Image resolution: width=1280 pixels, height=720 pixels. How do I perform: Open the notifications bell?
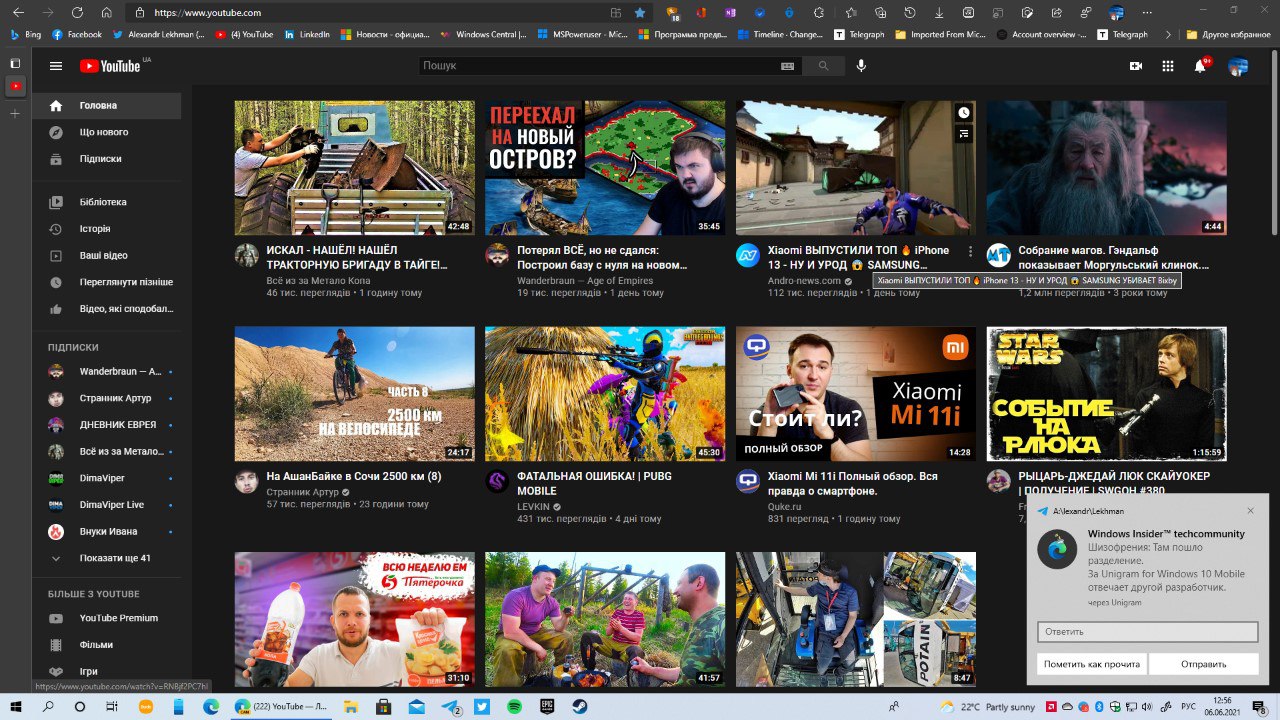tap(1200, 66)
